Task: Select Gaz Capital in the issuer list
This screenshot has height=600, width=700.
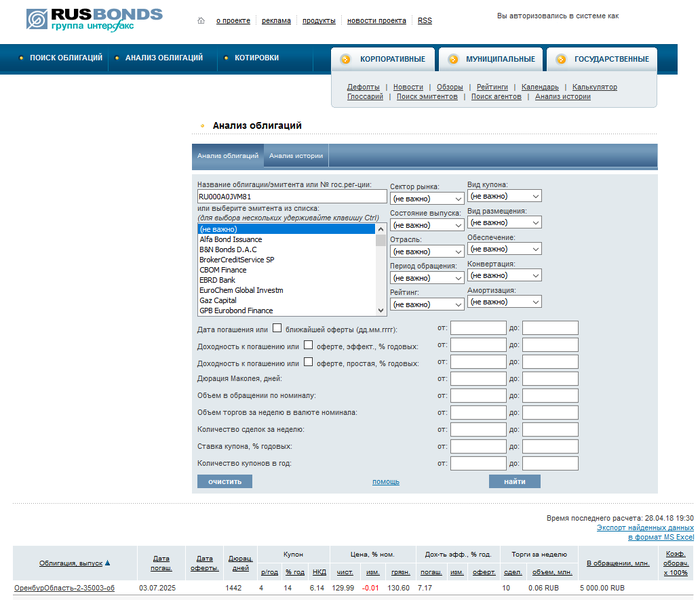Action: tap(218, 300)
